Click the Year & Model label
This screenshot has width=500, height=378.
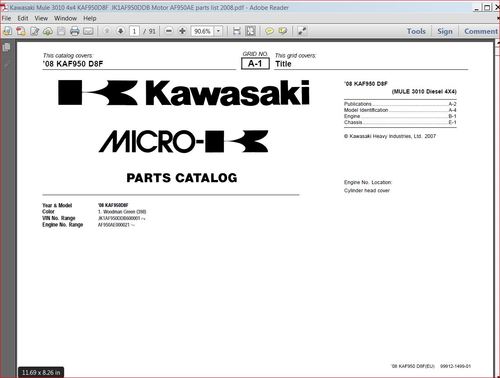[x=57, y=205]
